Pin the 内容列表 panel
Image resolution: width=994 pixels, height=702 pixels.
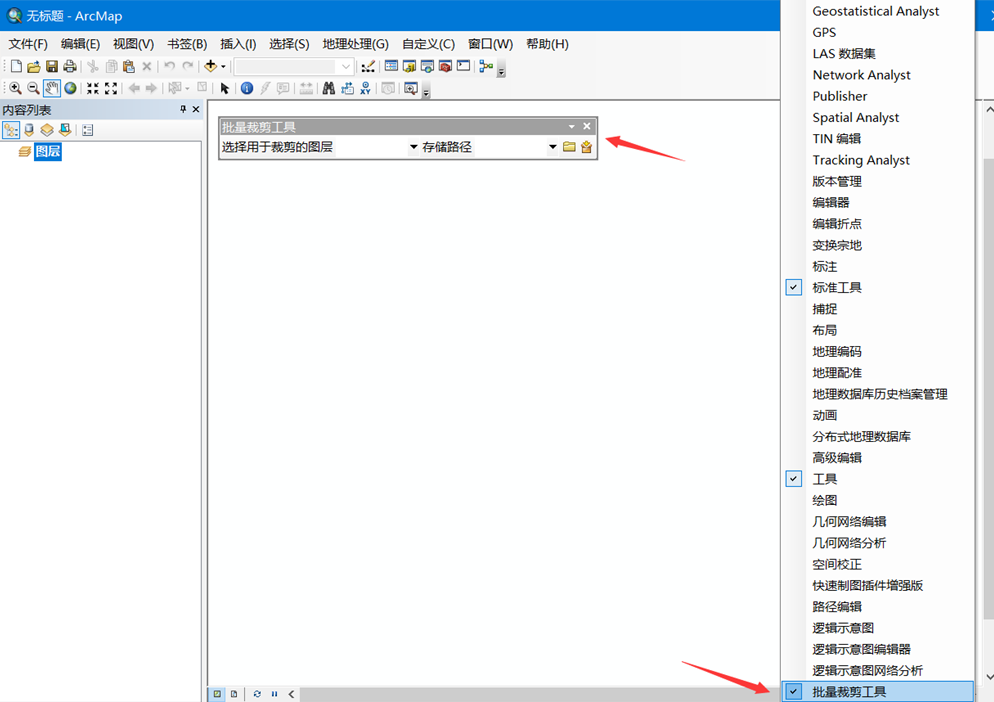coord(183,109)
